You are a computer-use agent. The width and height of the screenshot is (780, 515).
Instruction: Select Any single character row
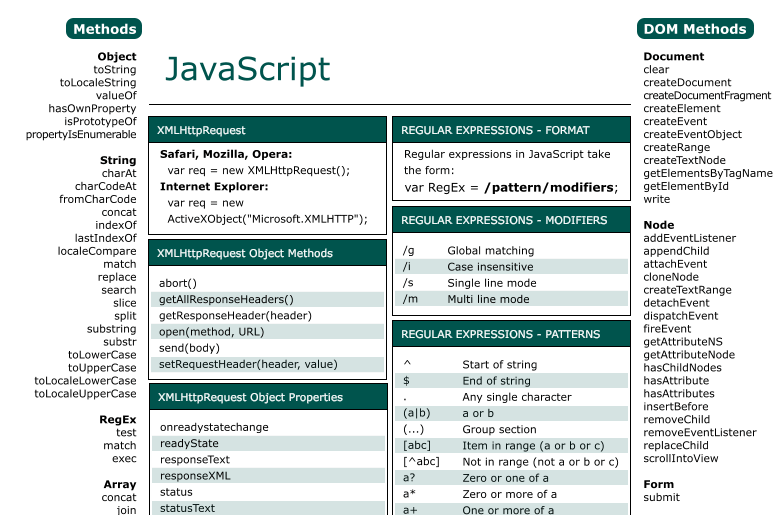[x=511, y=397]
